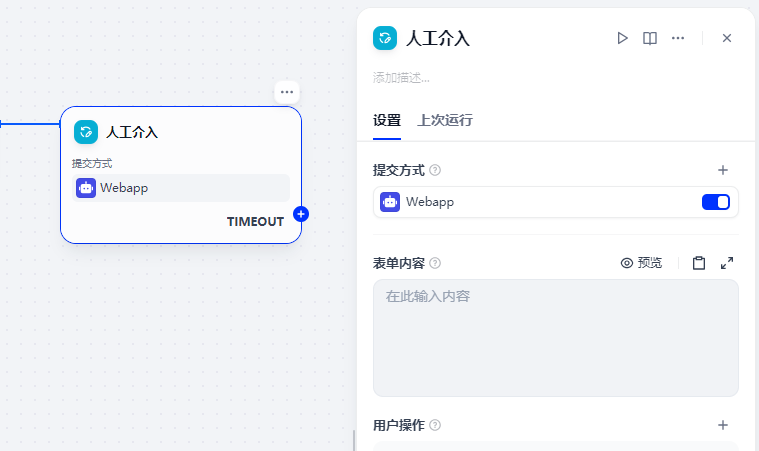Click the 用户操作 section heading

tap(399, 425)
